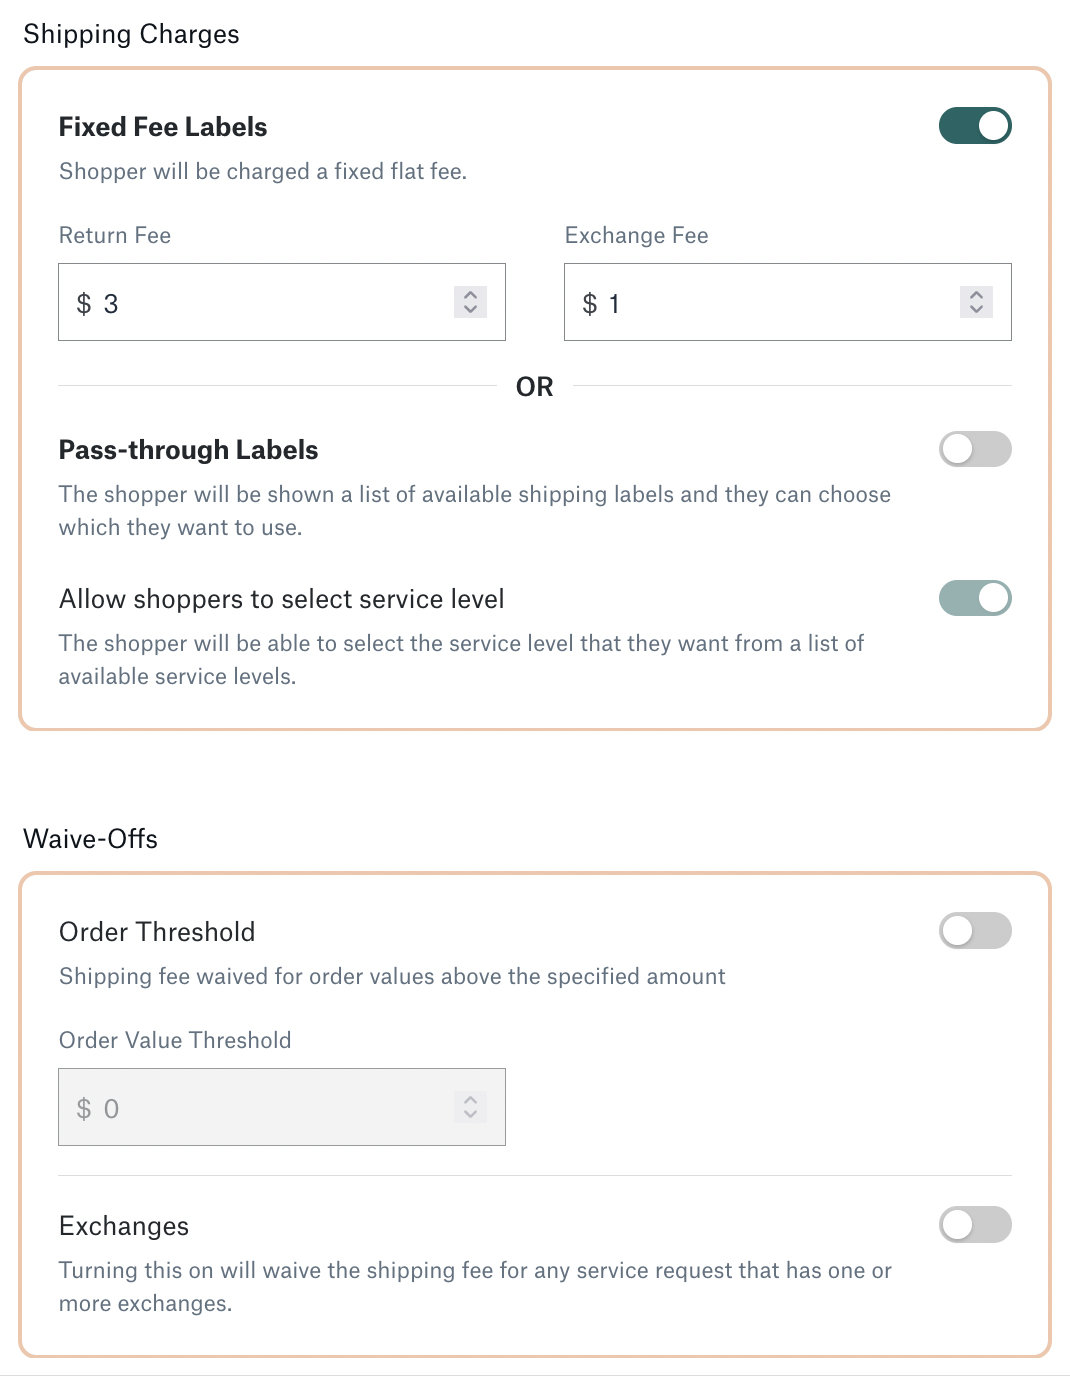Toggle Allow shoppers to select service level
The height and width of the screenshot is (1376, 1070).
(975, 598)
